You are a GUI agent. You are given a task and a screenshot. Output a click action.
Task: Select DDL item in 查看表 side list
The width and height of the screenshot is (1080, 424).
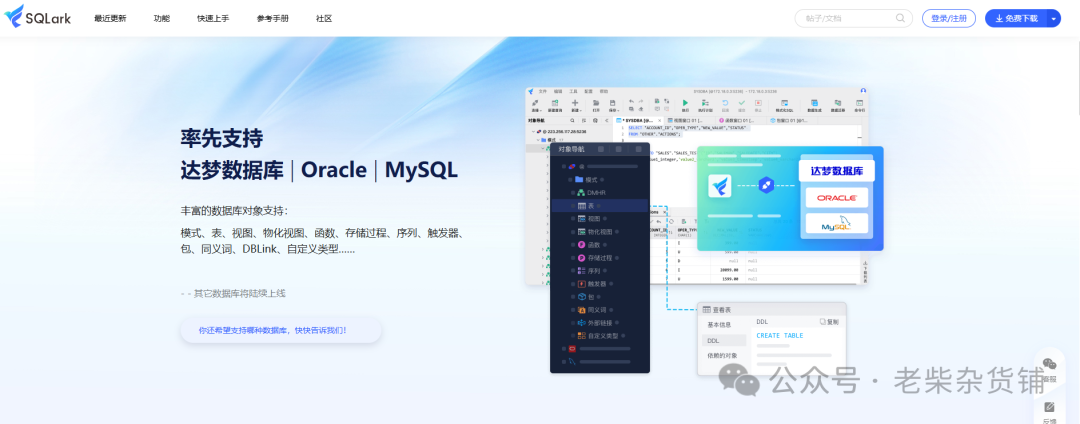[724, 341]
